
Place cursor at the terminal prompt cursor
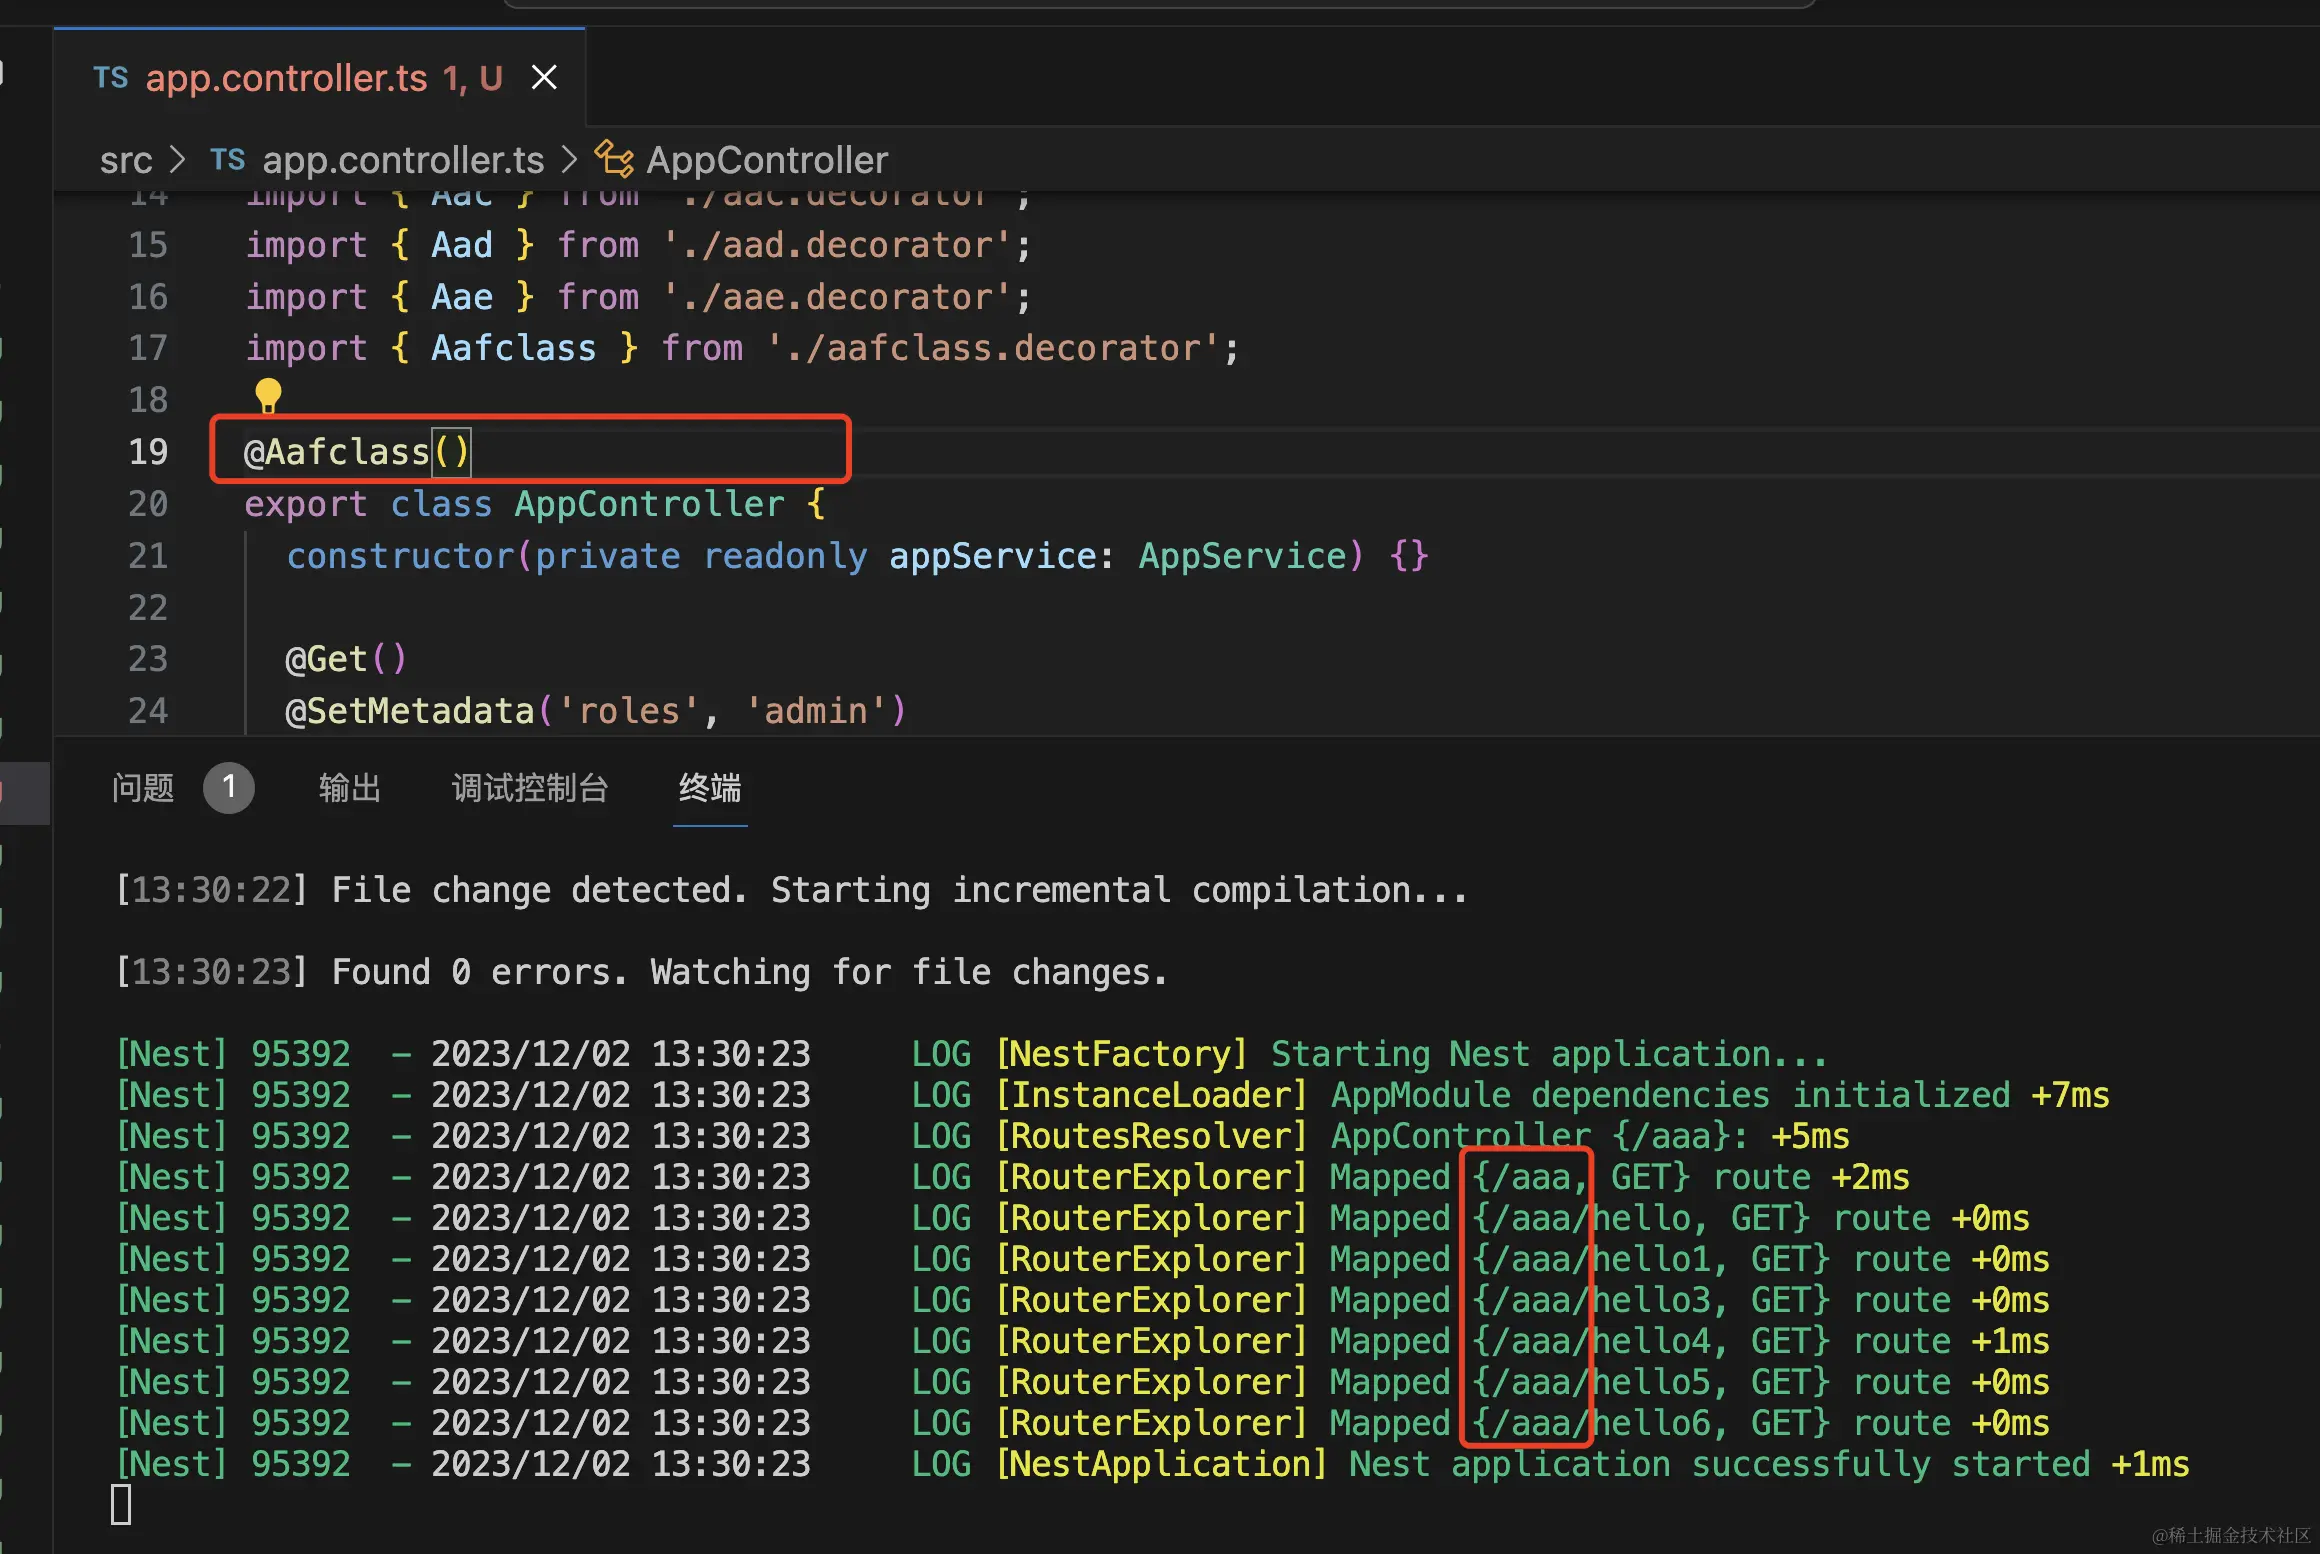pyautogui.click(x=121, y=1504)
